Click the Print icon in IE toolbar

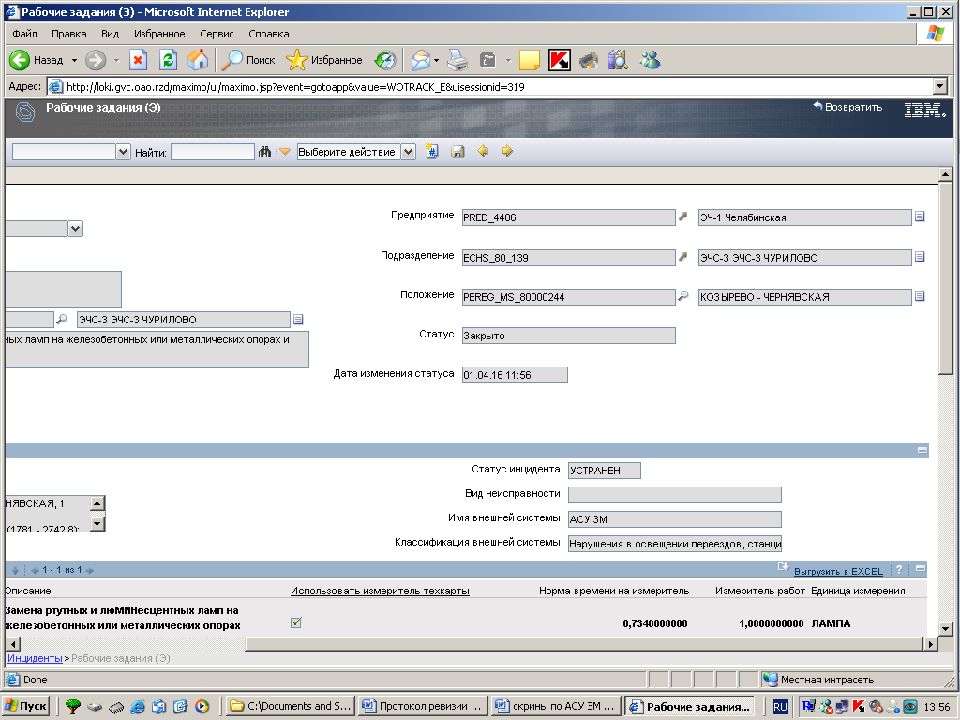point(457,60)
